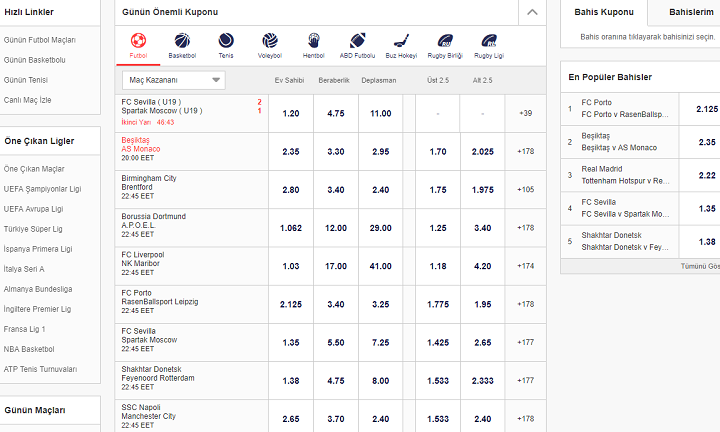Pick draw odds 12.00 for Dortmund match

(x=336, y=228)
